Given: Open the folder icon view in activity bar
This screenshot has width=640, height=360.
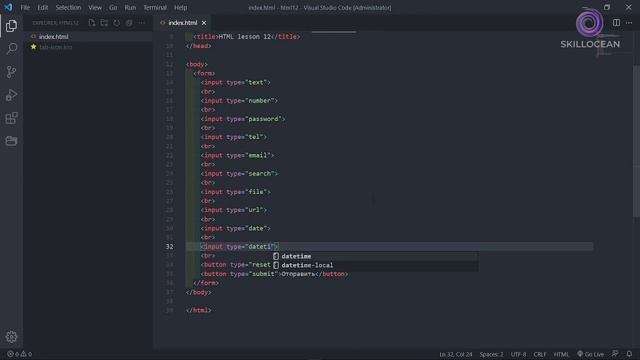Looking at the screenshot, I should click(x=11, y=141).
